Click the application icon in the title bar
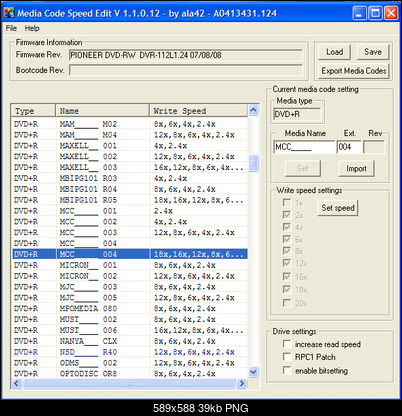Viewport: 402px width, 416px height. tap(9, 13)
